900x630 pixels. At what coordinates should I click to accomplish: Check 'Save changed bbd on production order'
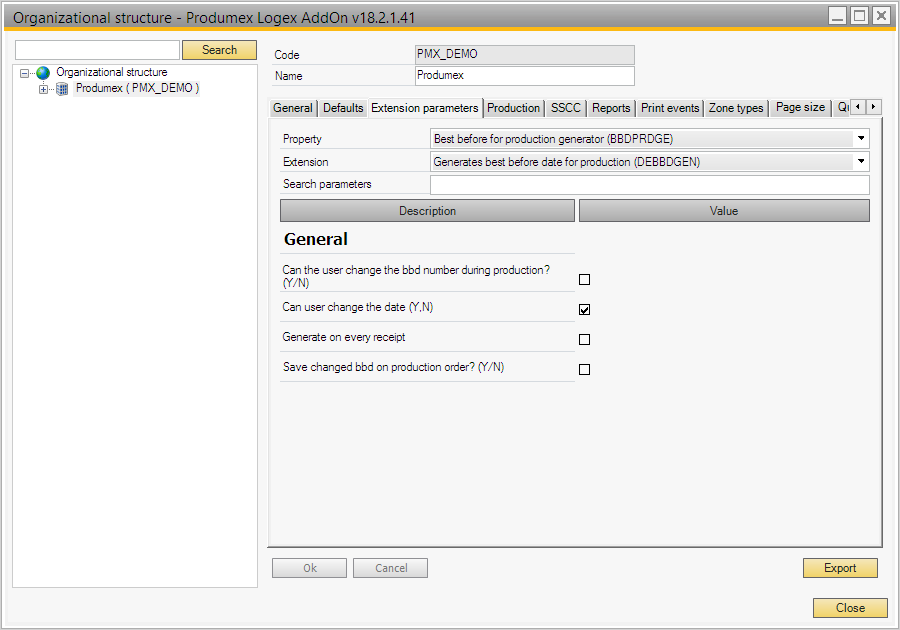point(585,370)
